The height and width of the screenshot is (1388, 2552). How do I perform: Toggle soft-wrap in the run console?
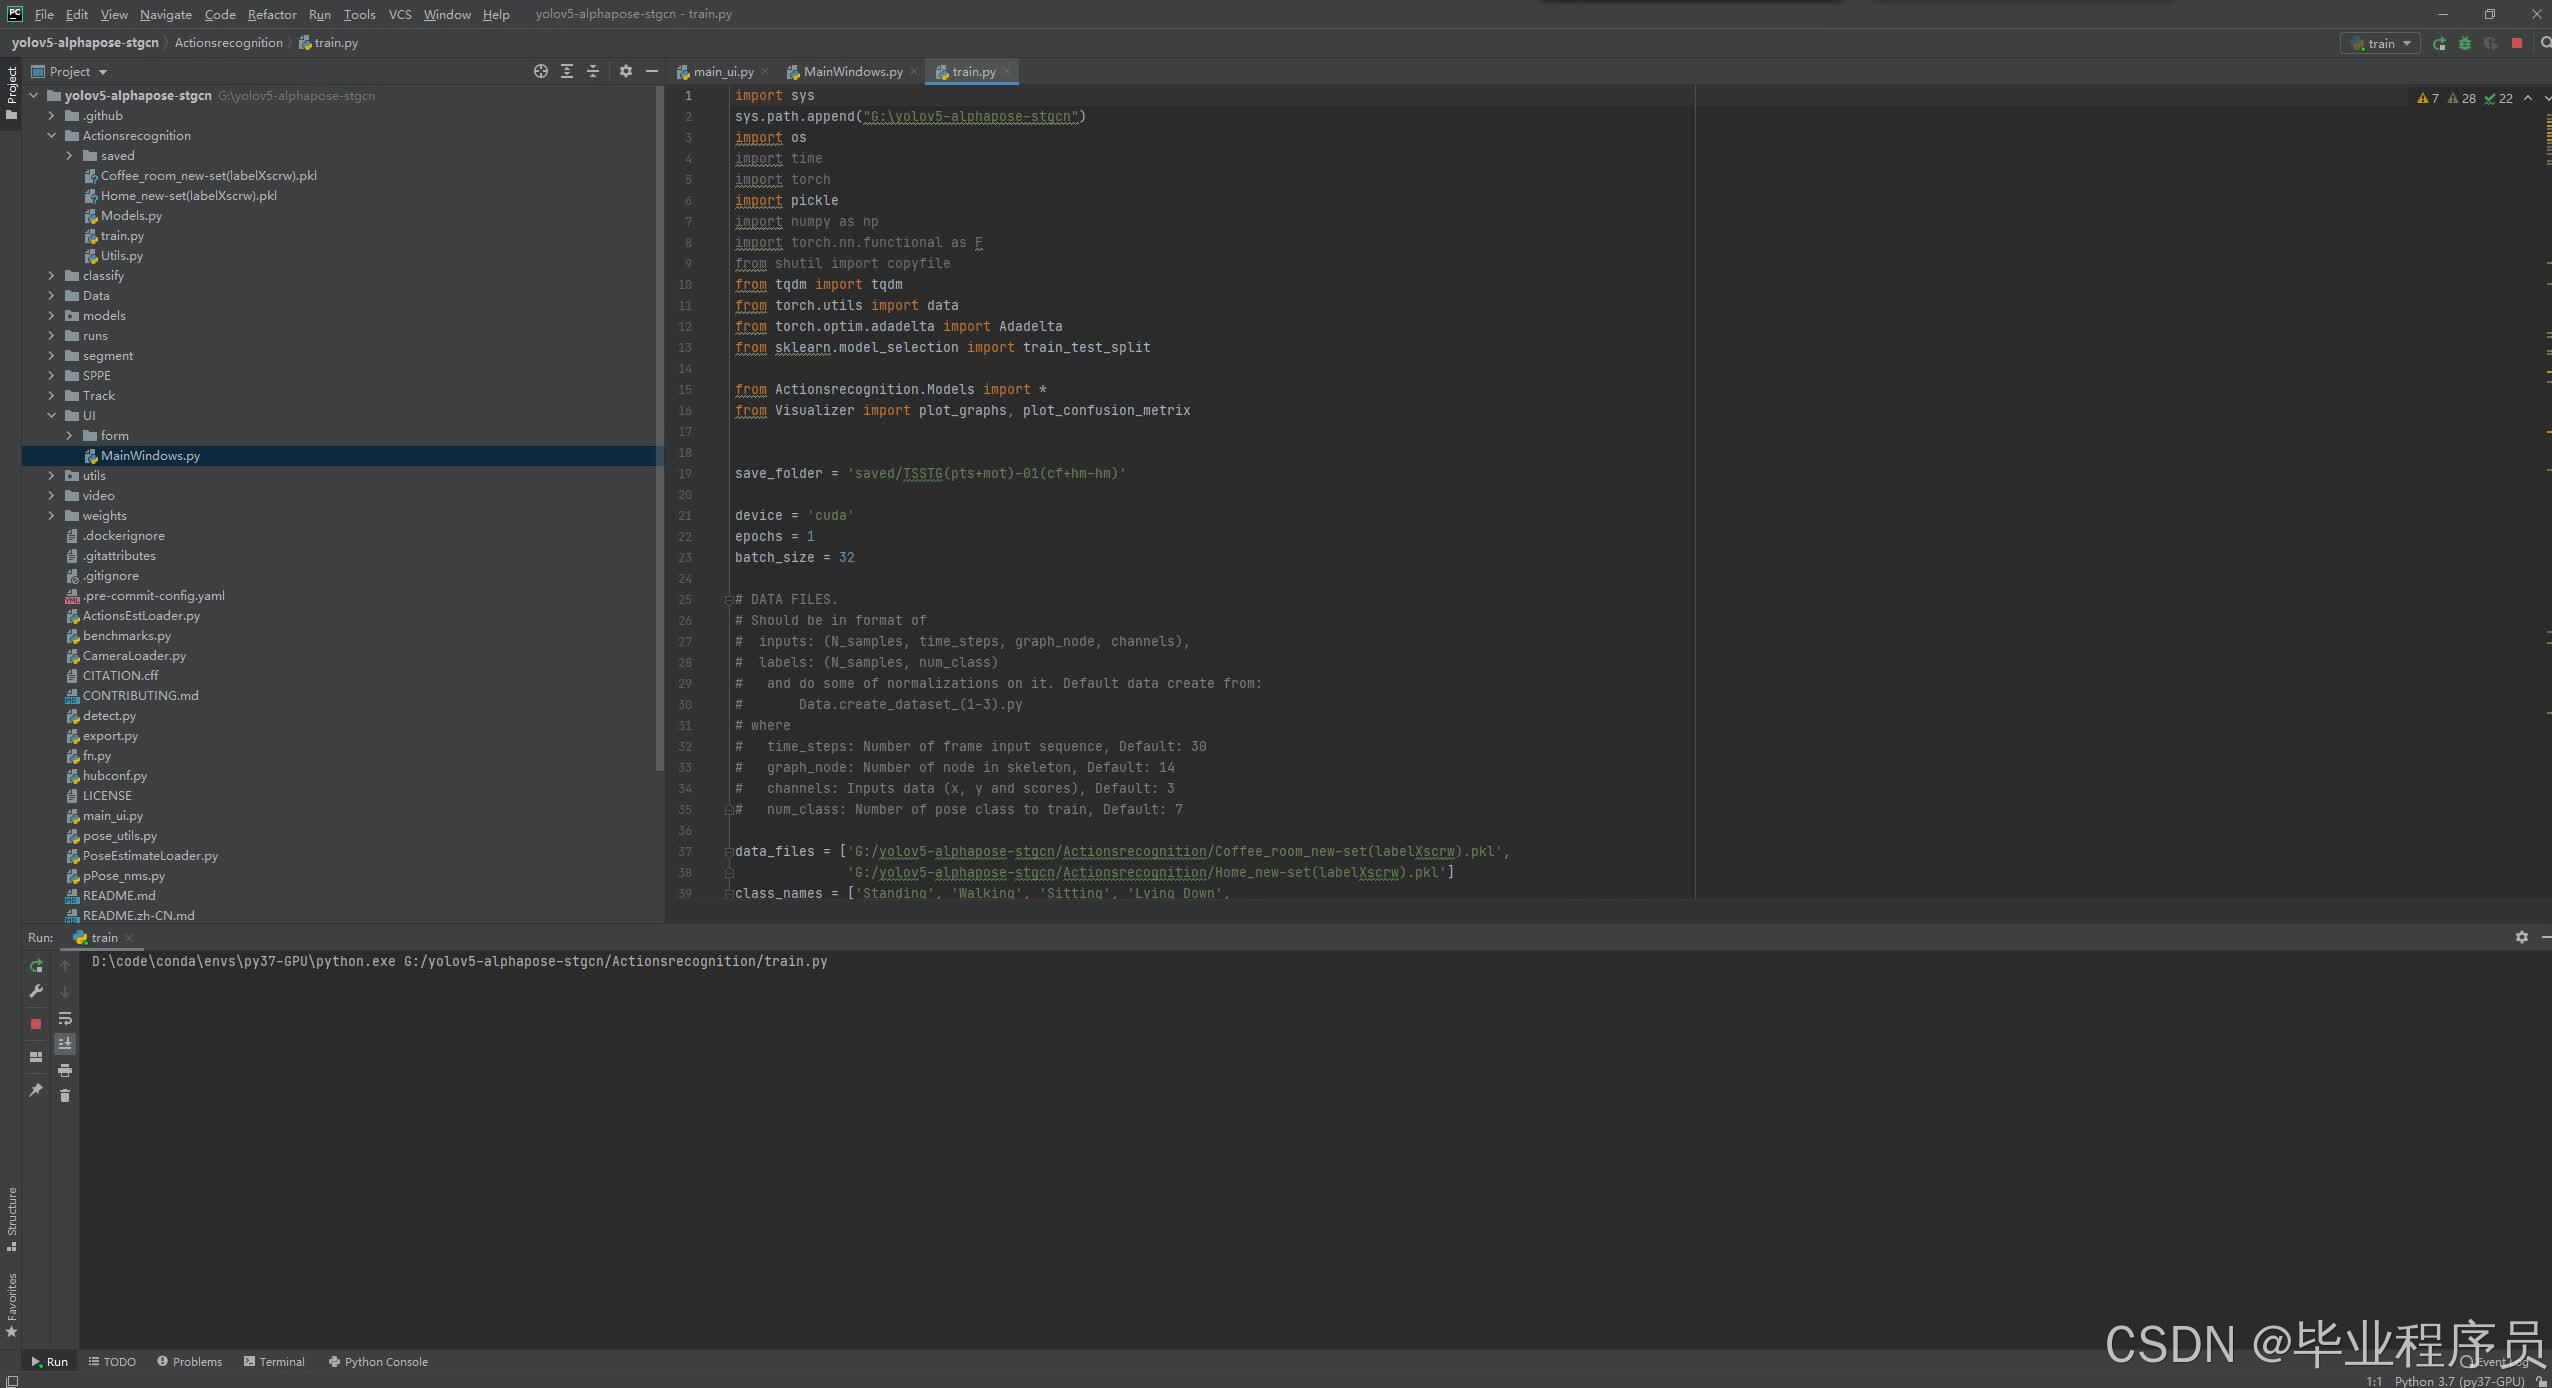point(65,1019)
